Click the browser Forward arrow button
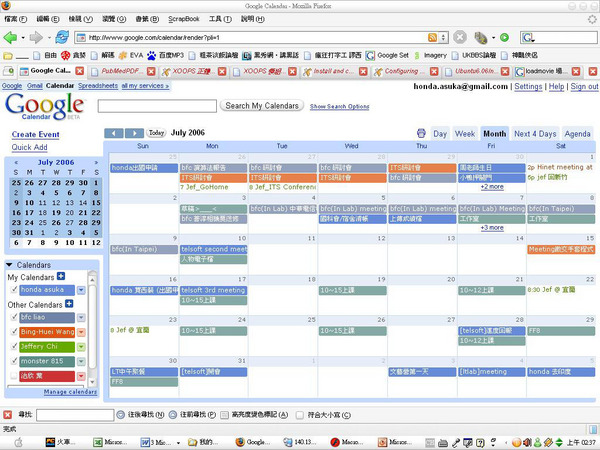Viewport: 600px width, 450px height. point(36,38)
